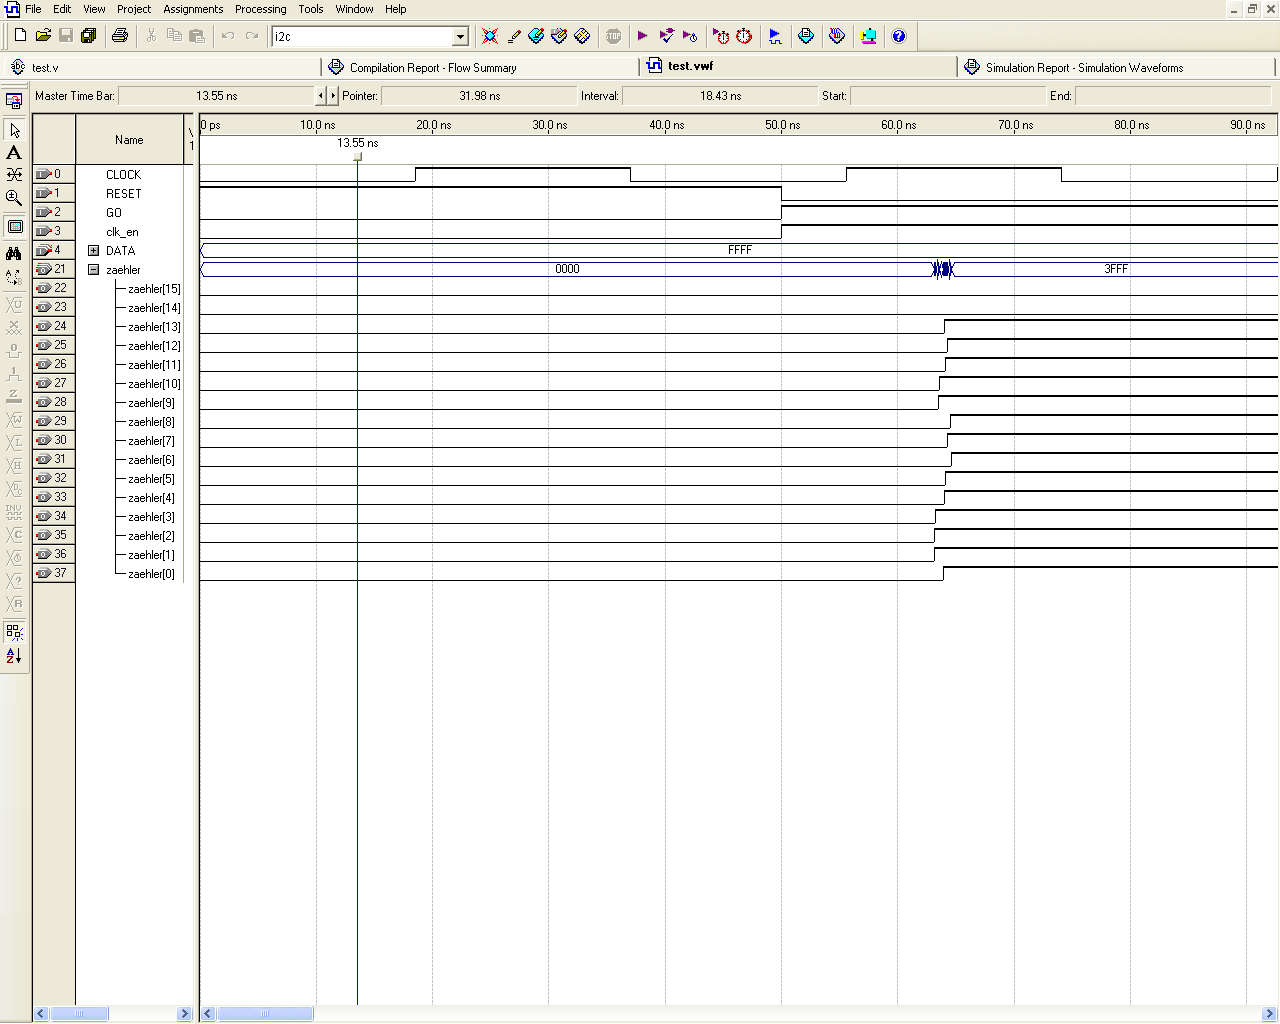Click the Replace tool icon
Screen dimensions: 1280x1024
(14, 277)
